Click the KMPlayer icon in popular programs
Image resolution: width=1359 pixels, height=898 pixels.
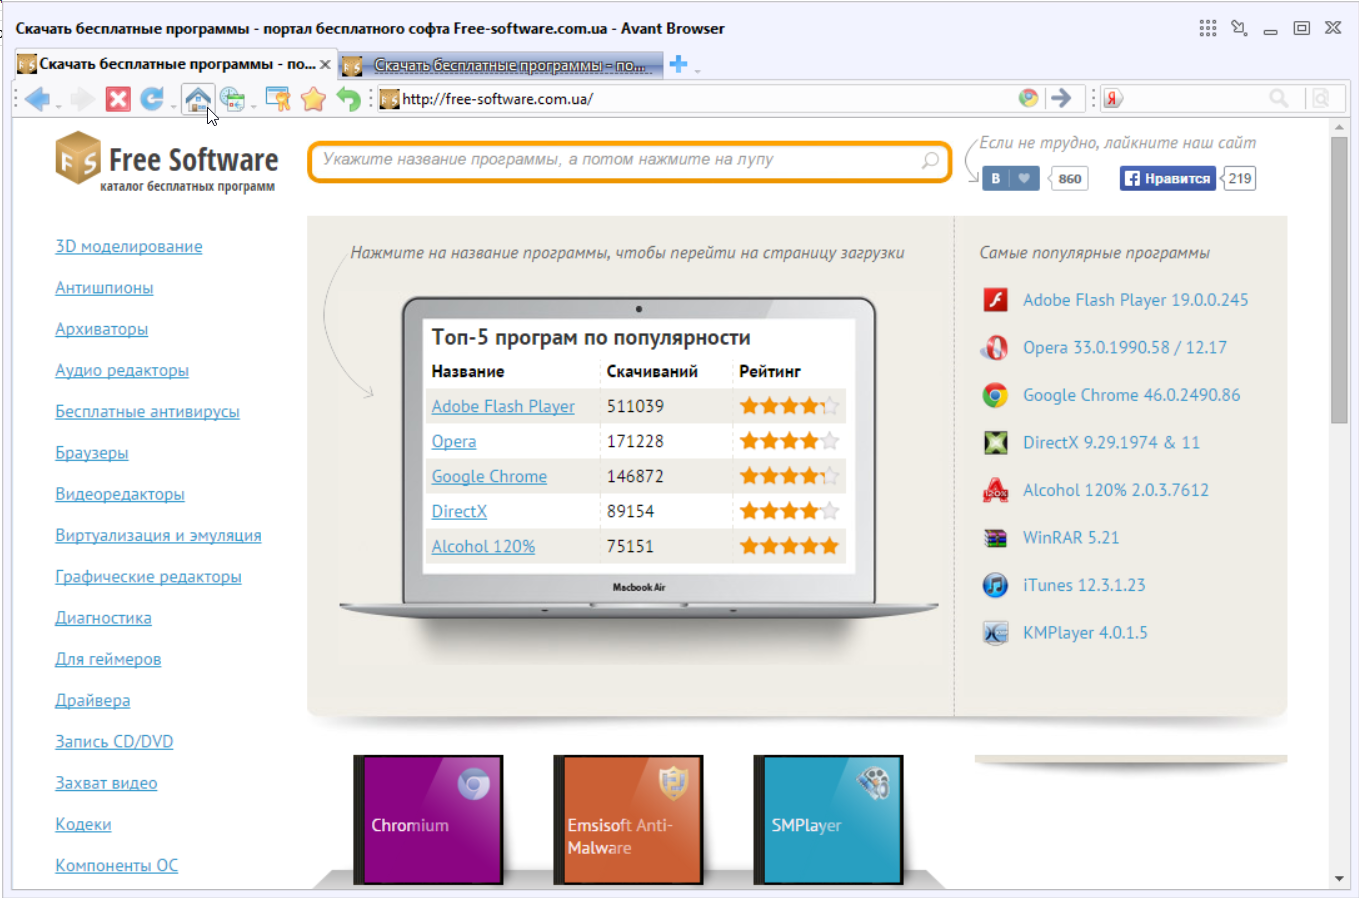(995, 633)
